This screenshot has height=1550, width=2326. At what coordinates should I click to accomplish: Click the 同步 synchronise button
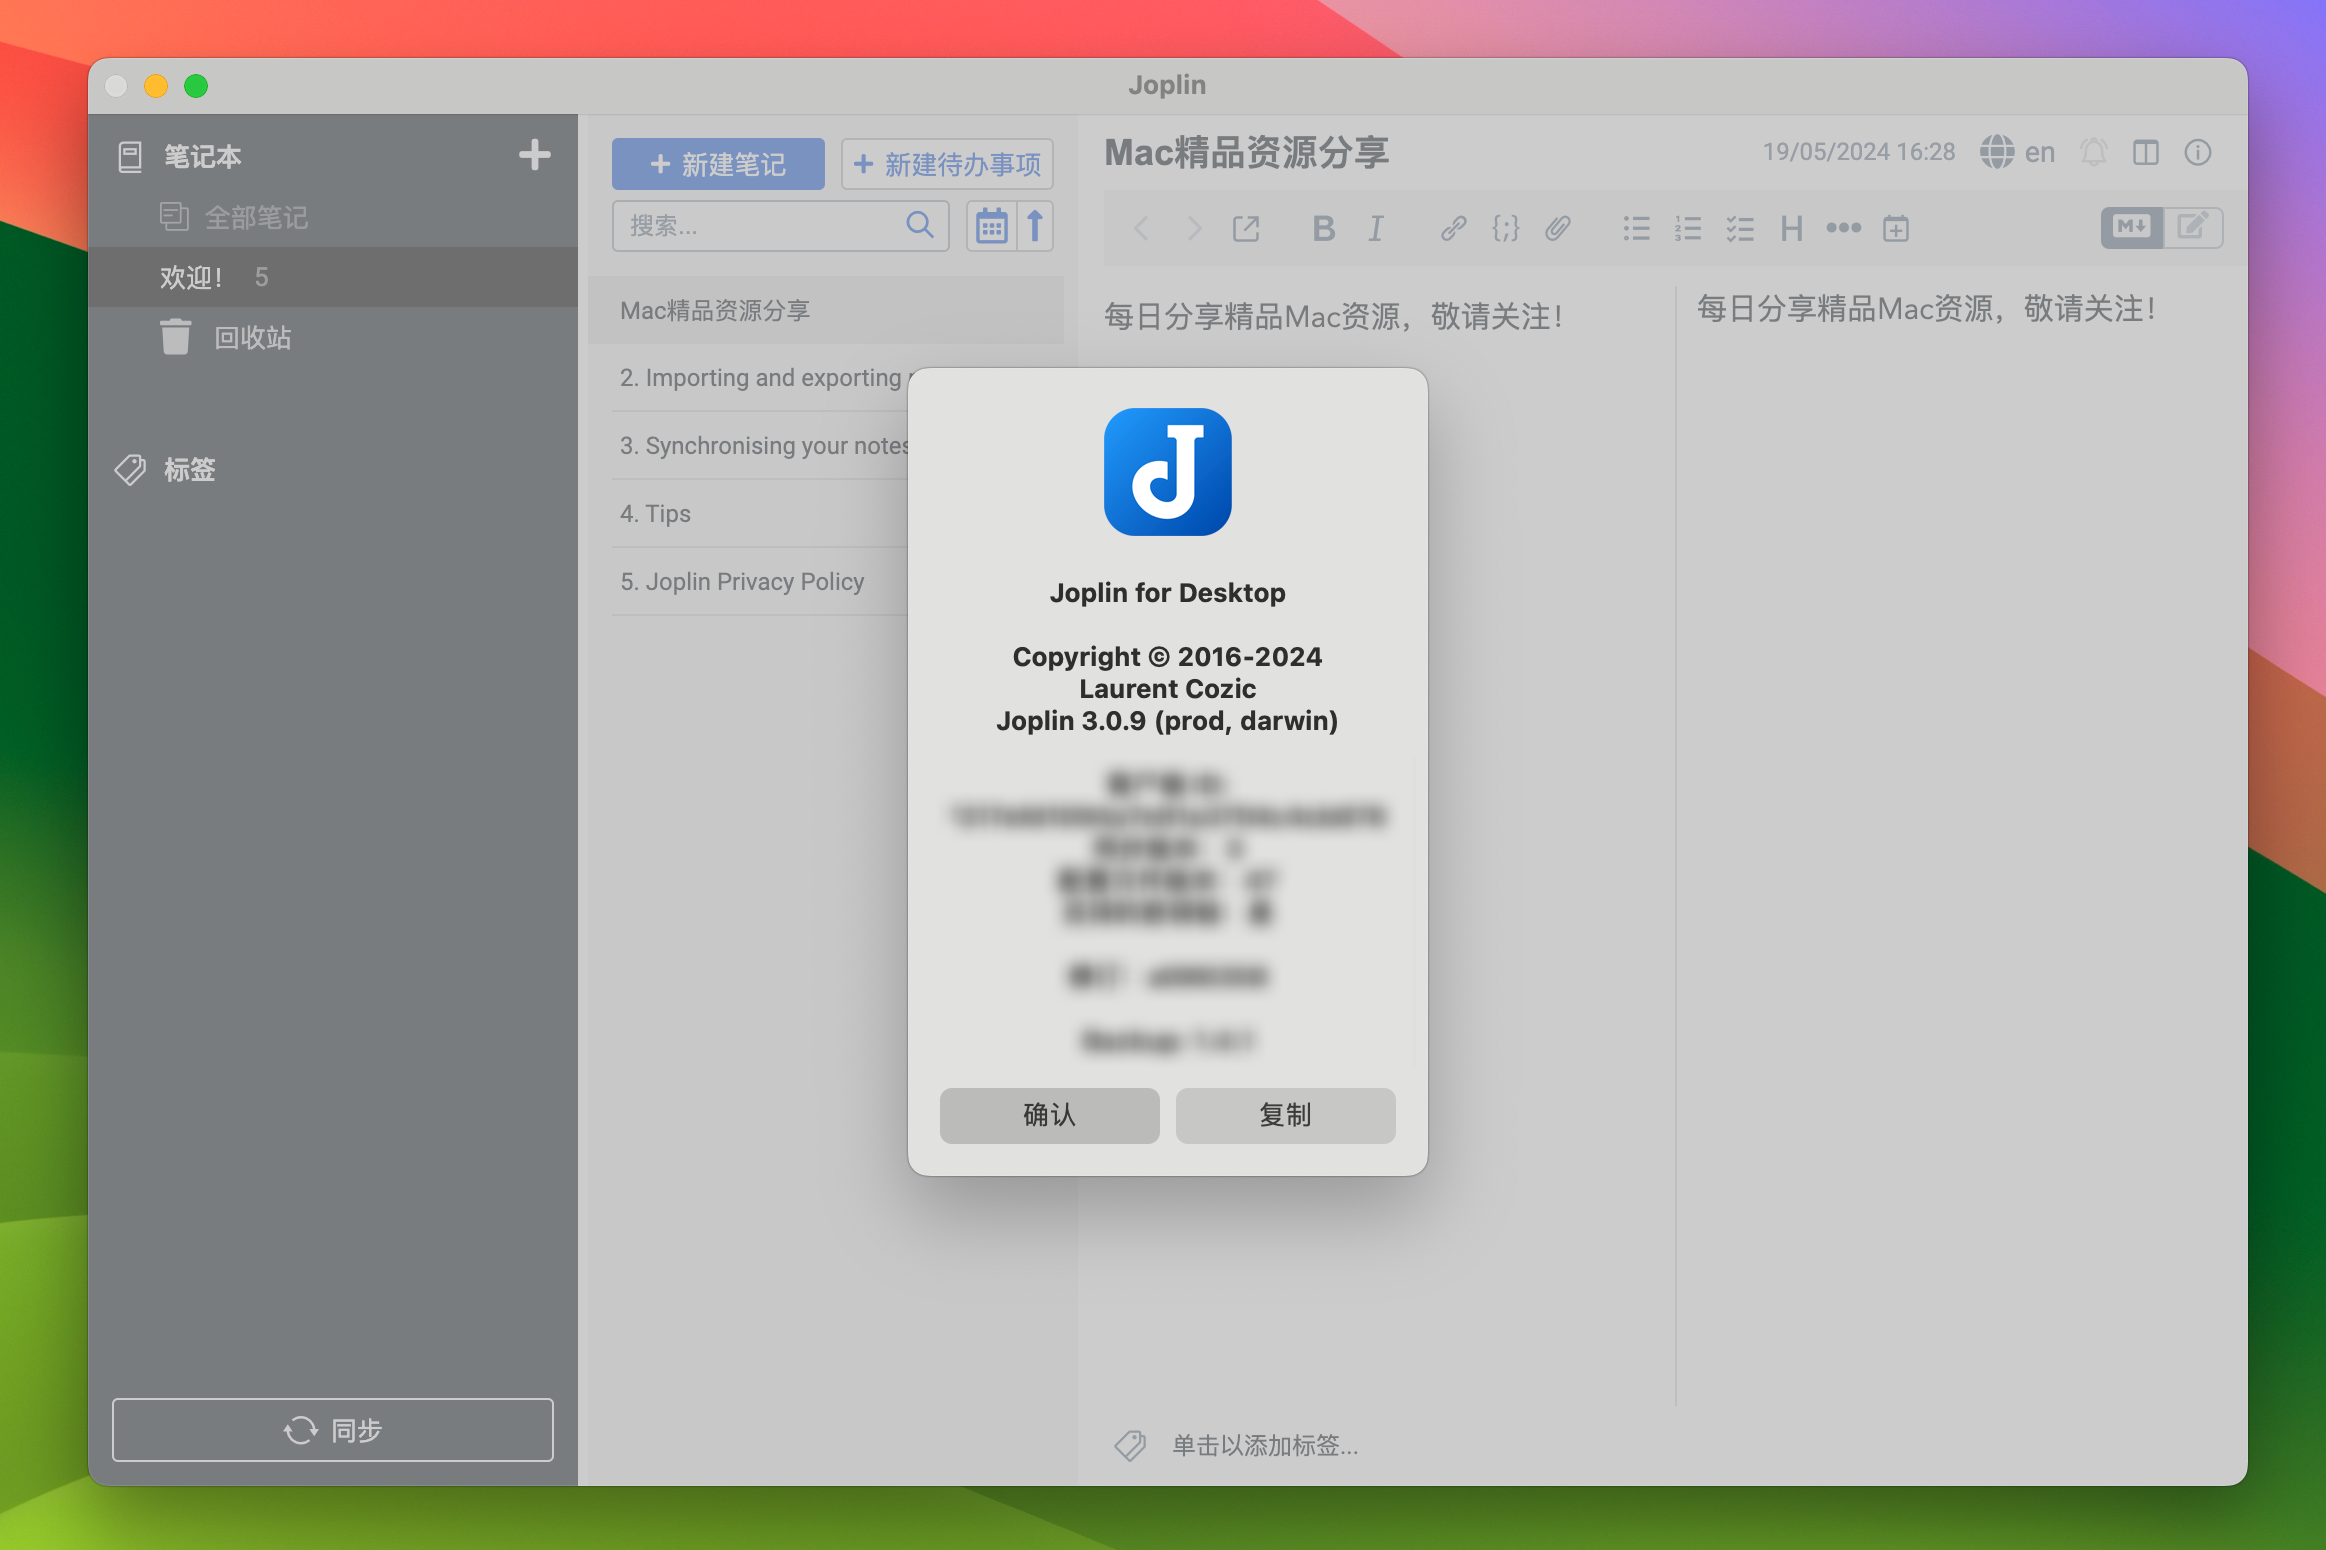pos(333,1430)
